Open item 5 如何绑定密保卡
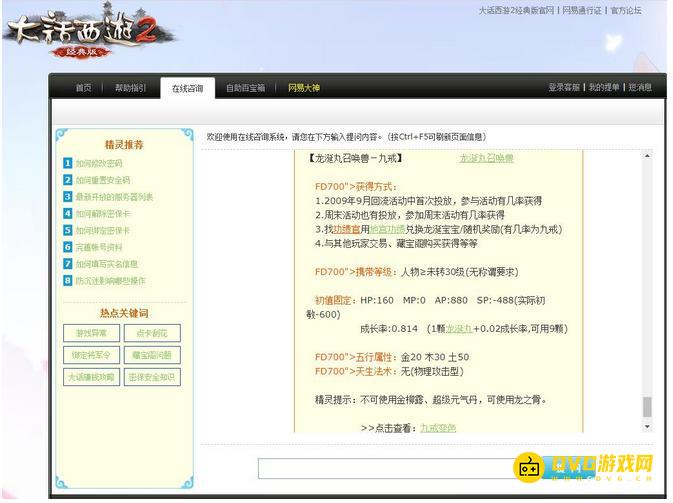The width and height of the screenshot is (673, 503). click(103, 230)
